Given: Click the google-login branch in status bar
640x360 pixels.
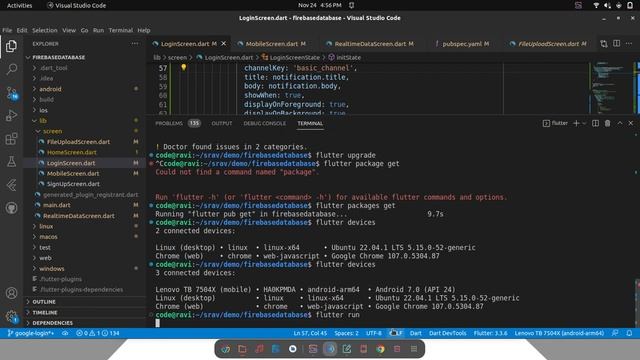Looking at the screenshot, I should [31, 333].
